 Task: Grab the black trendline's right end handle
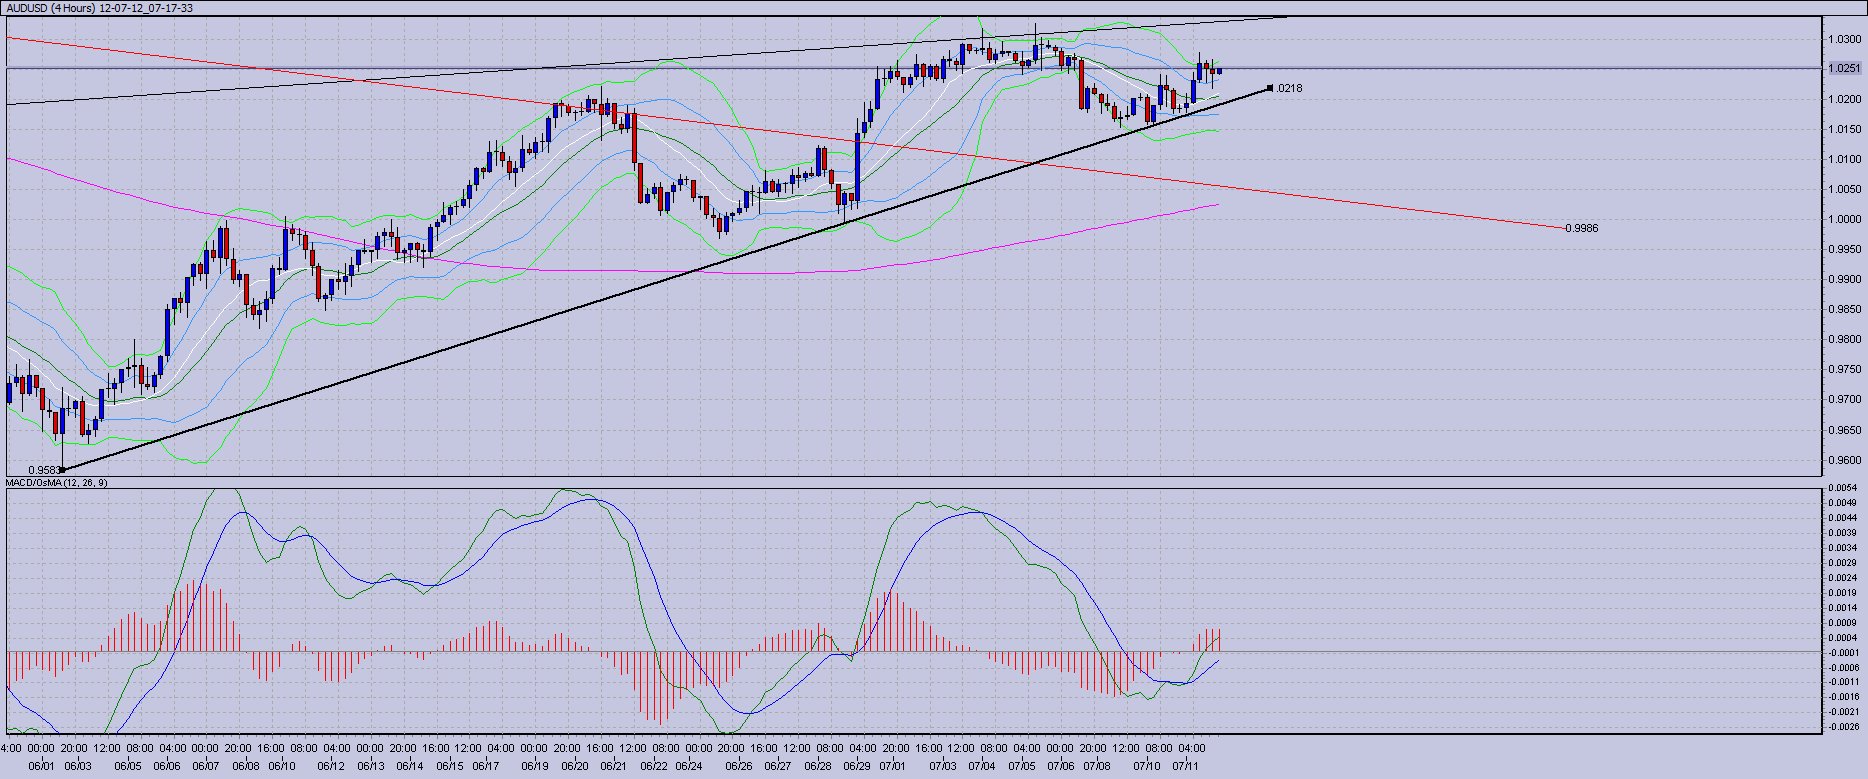(x=1270, y=88)
